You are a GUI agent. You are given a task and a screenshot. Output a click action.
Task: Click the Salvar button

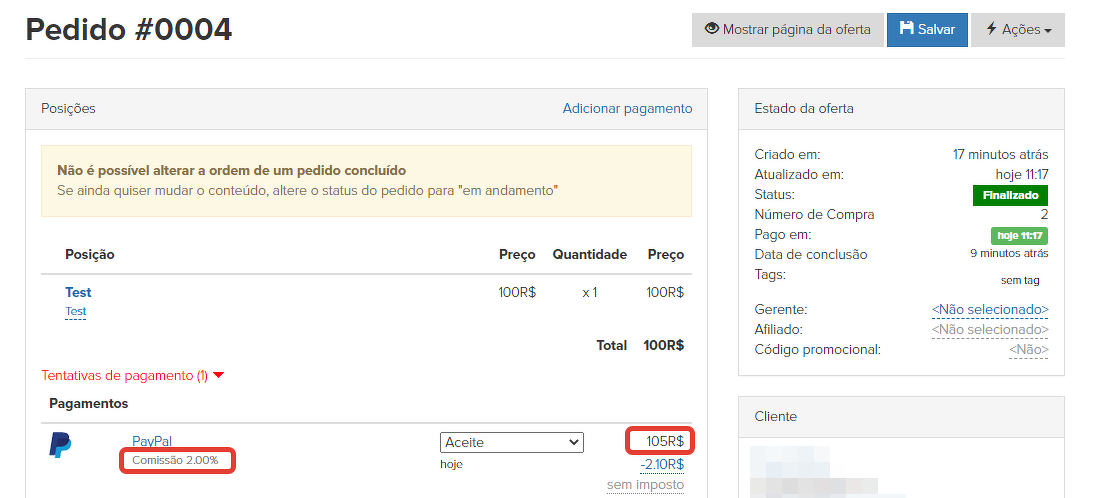coord(927,30)
